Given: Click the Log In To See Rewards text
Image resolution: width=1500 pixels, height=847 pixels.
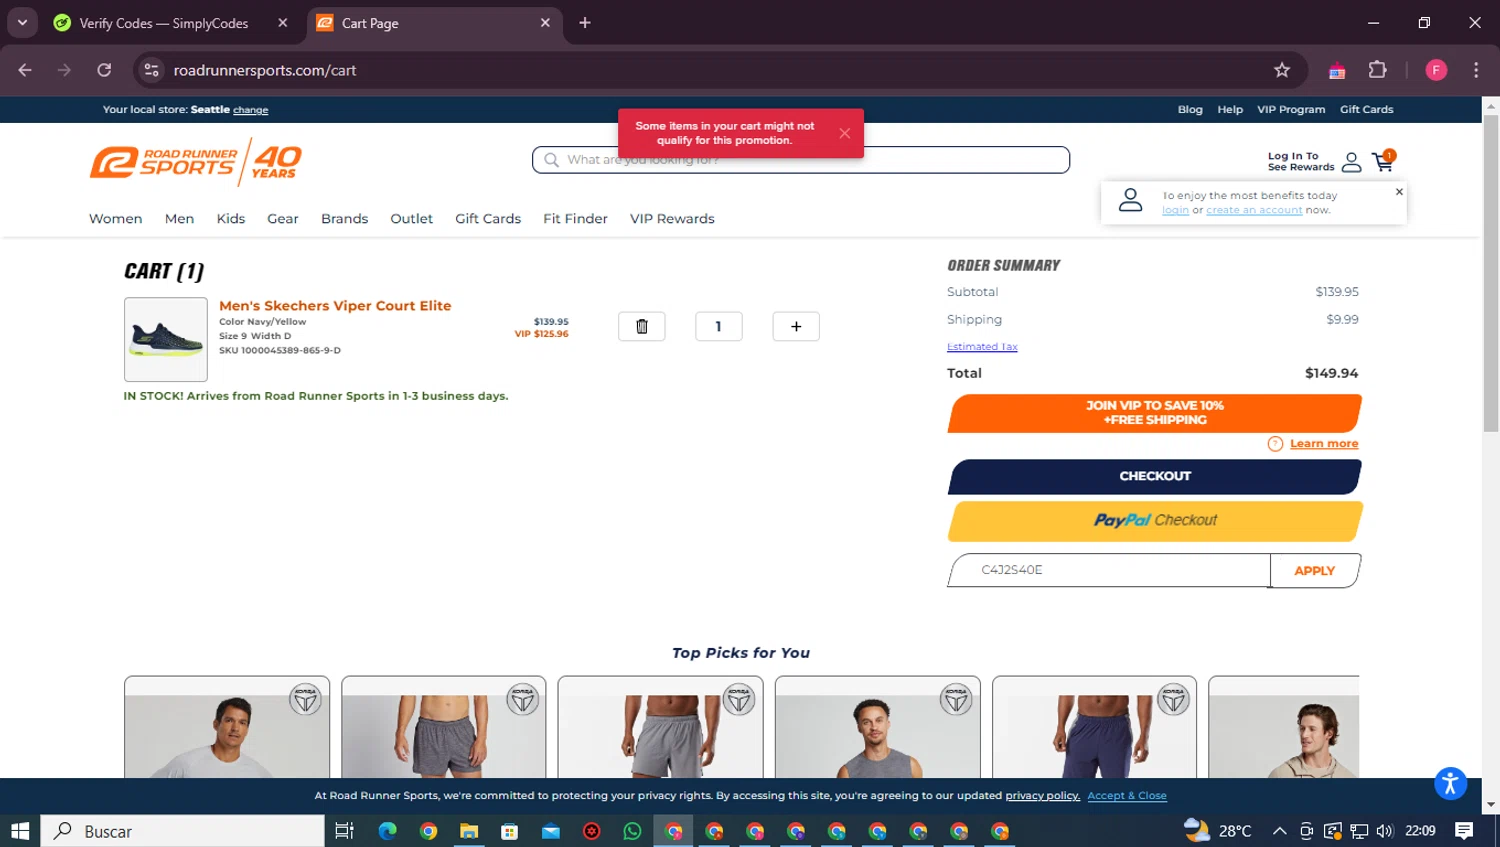Looking at the screenshot, I should 1301,162.
